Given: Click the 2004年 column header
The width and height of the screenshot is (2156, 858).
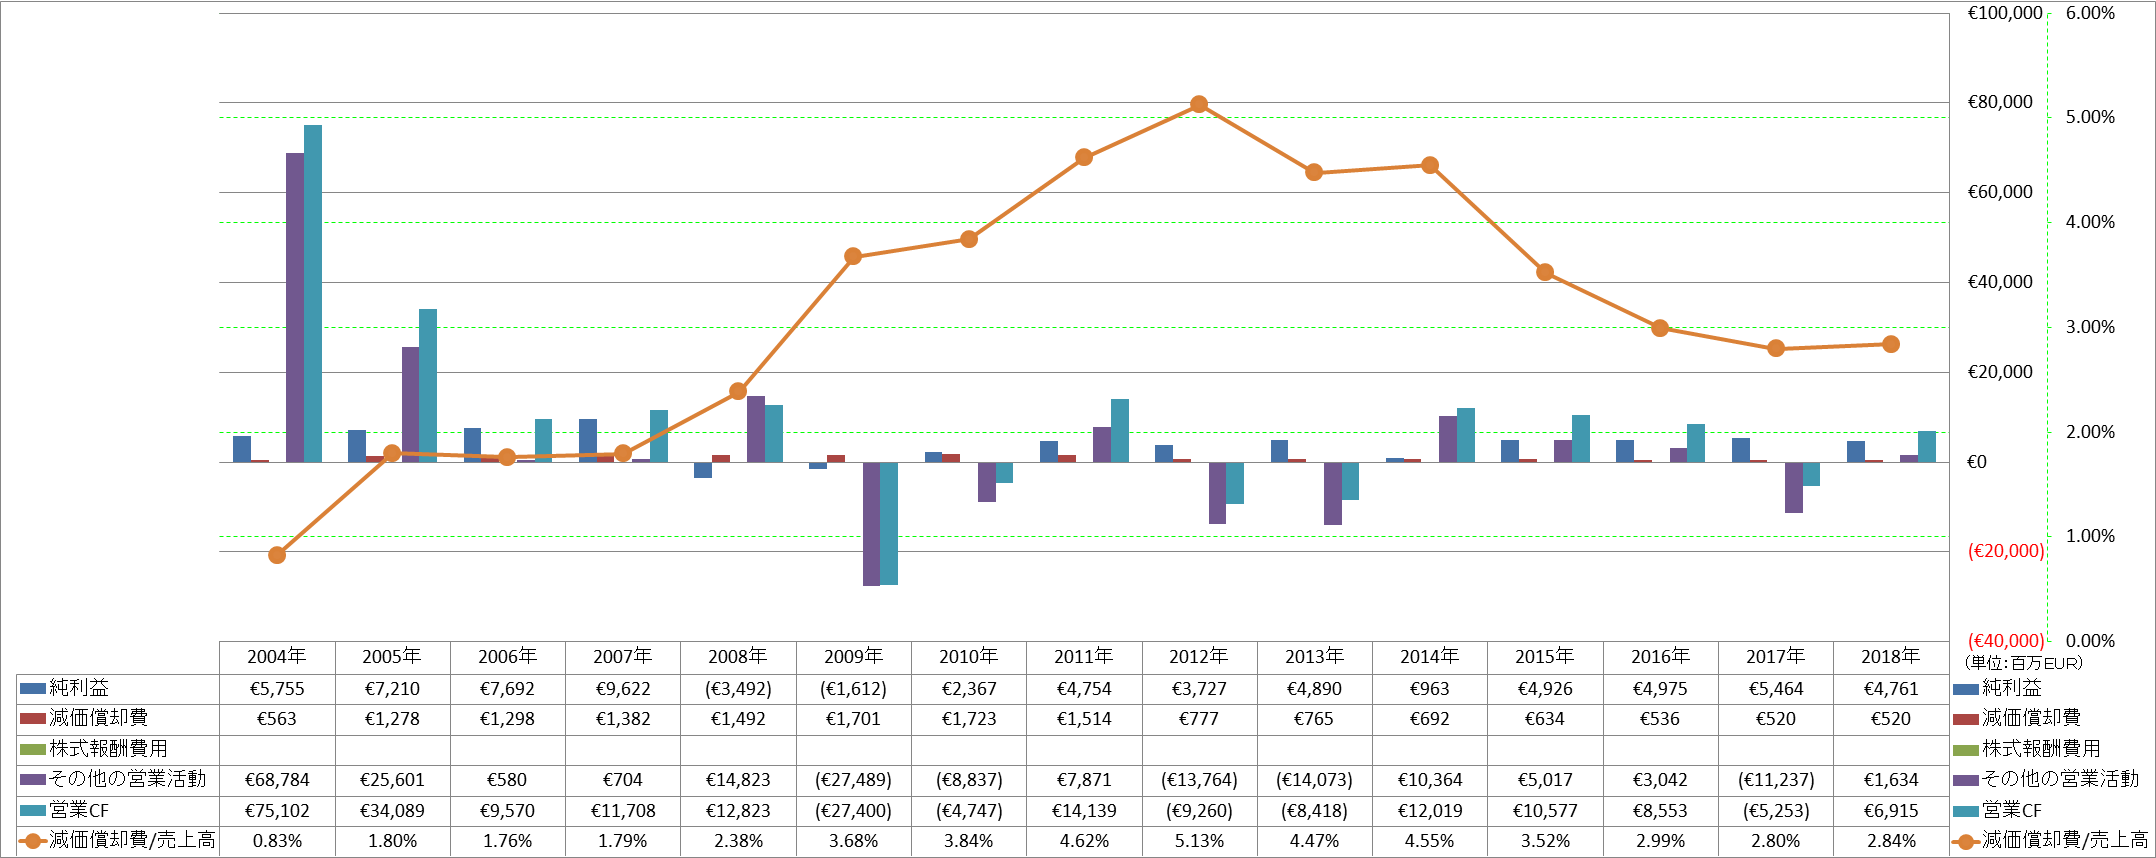Looking at the screenshot, I should pyautogui.click(x=277, y=657).
